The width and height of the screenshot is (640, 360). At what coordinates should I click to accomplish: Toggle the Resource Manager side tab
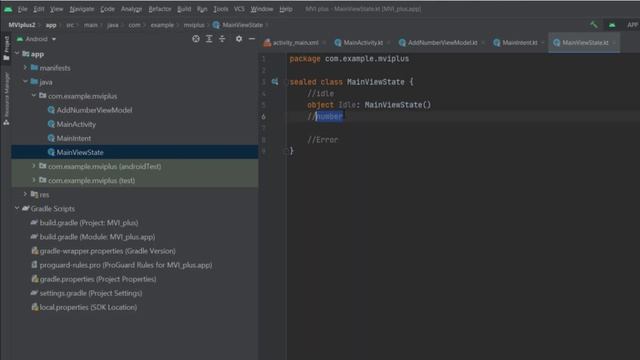pos(6,99)
